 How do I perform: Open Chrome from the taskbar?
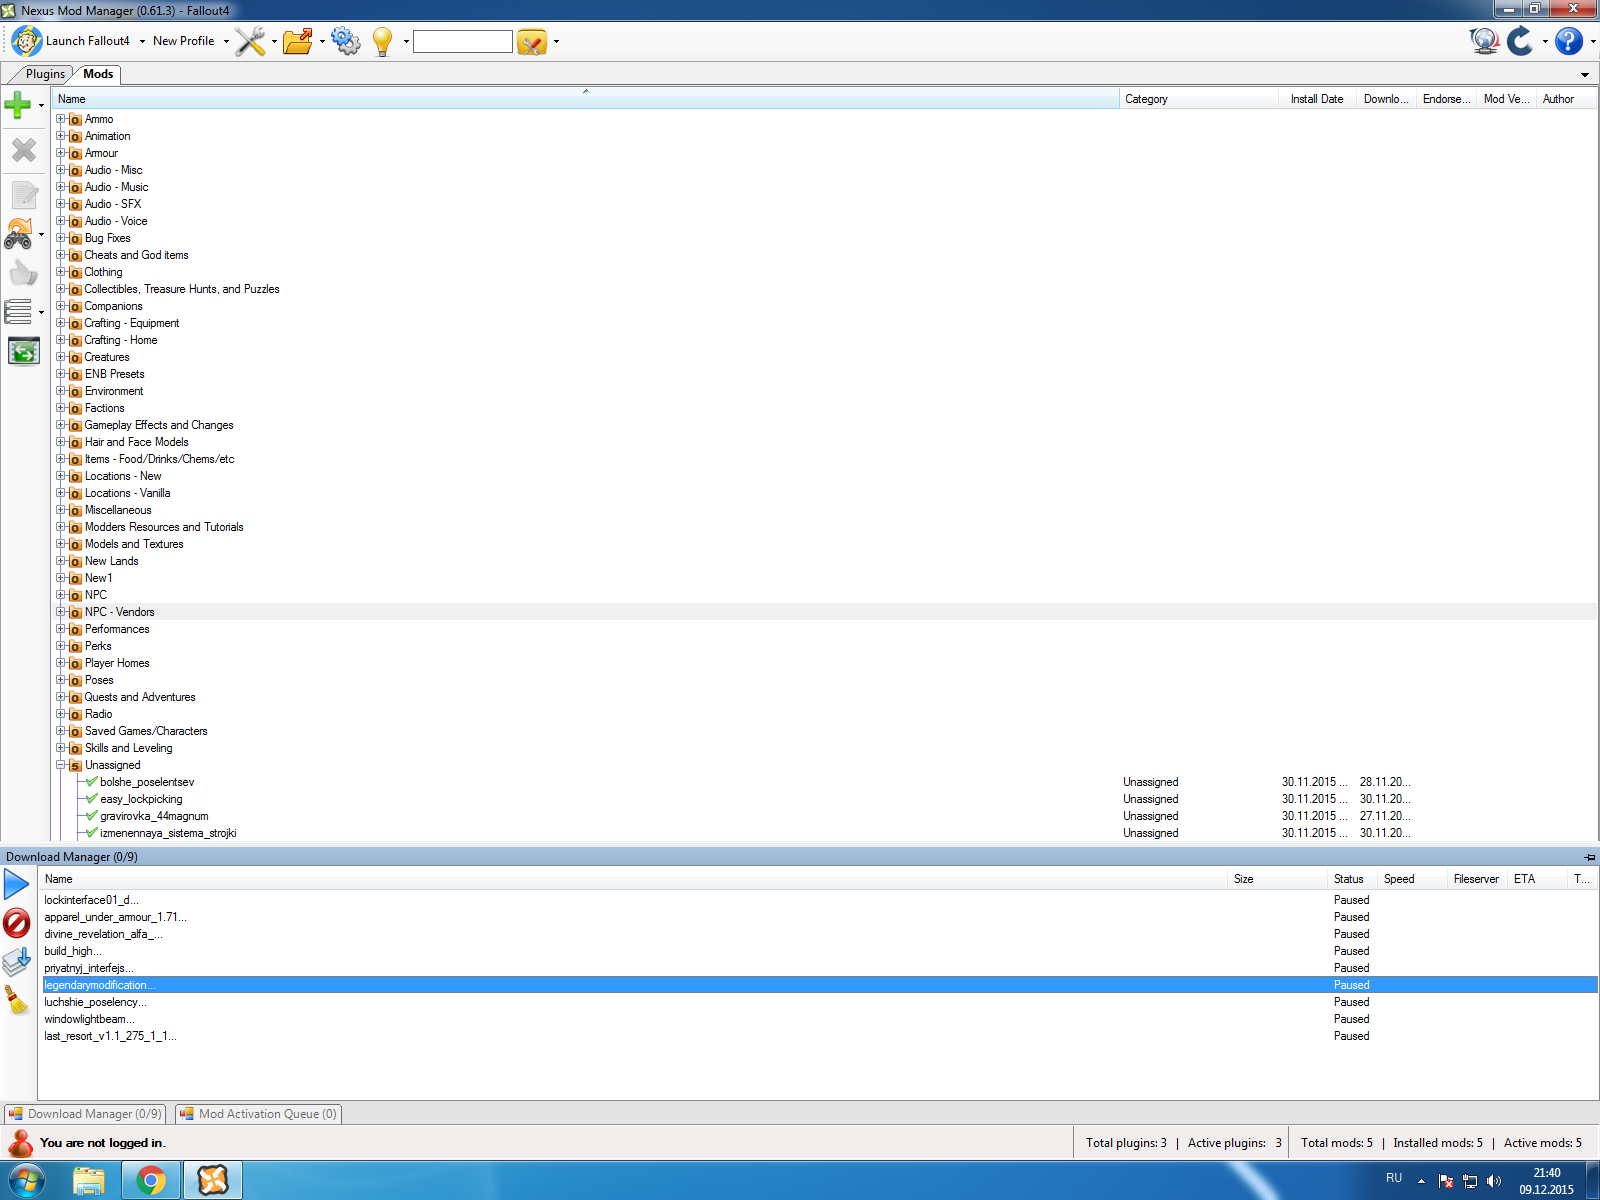(151, 1181)
